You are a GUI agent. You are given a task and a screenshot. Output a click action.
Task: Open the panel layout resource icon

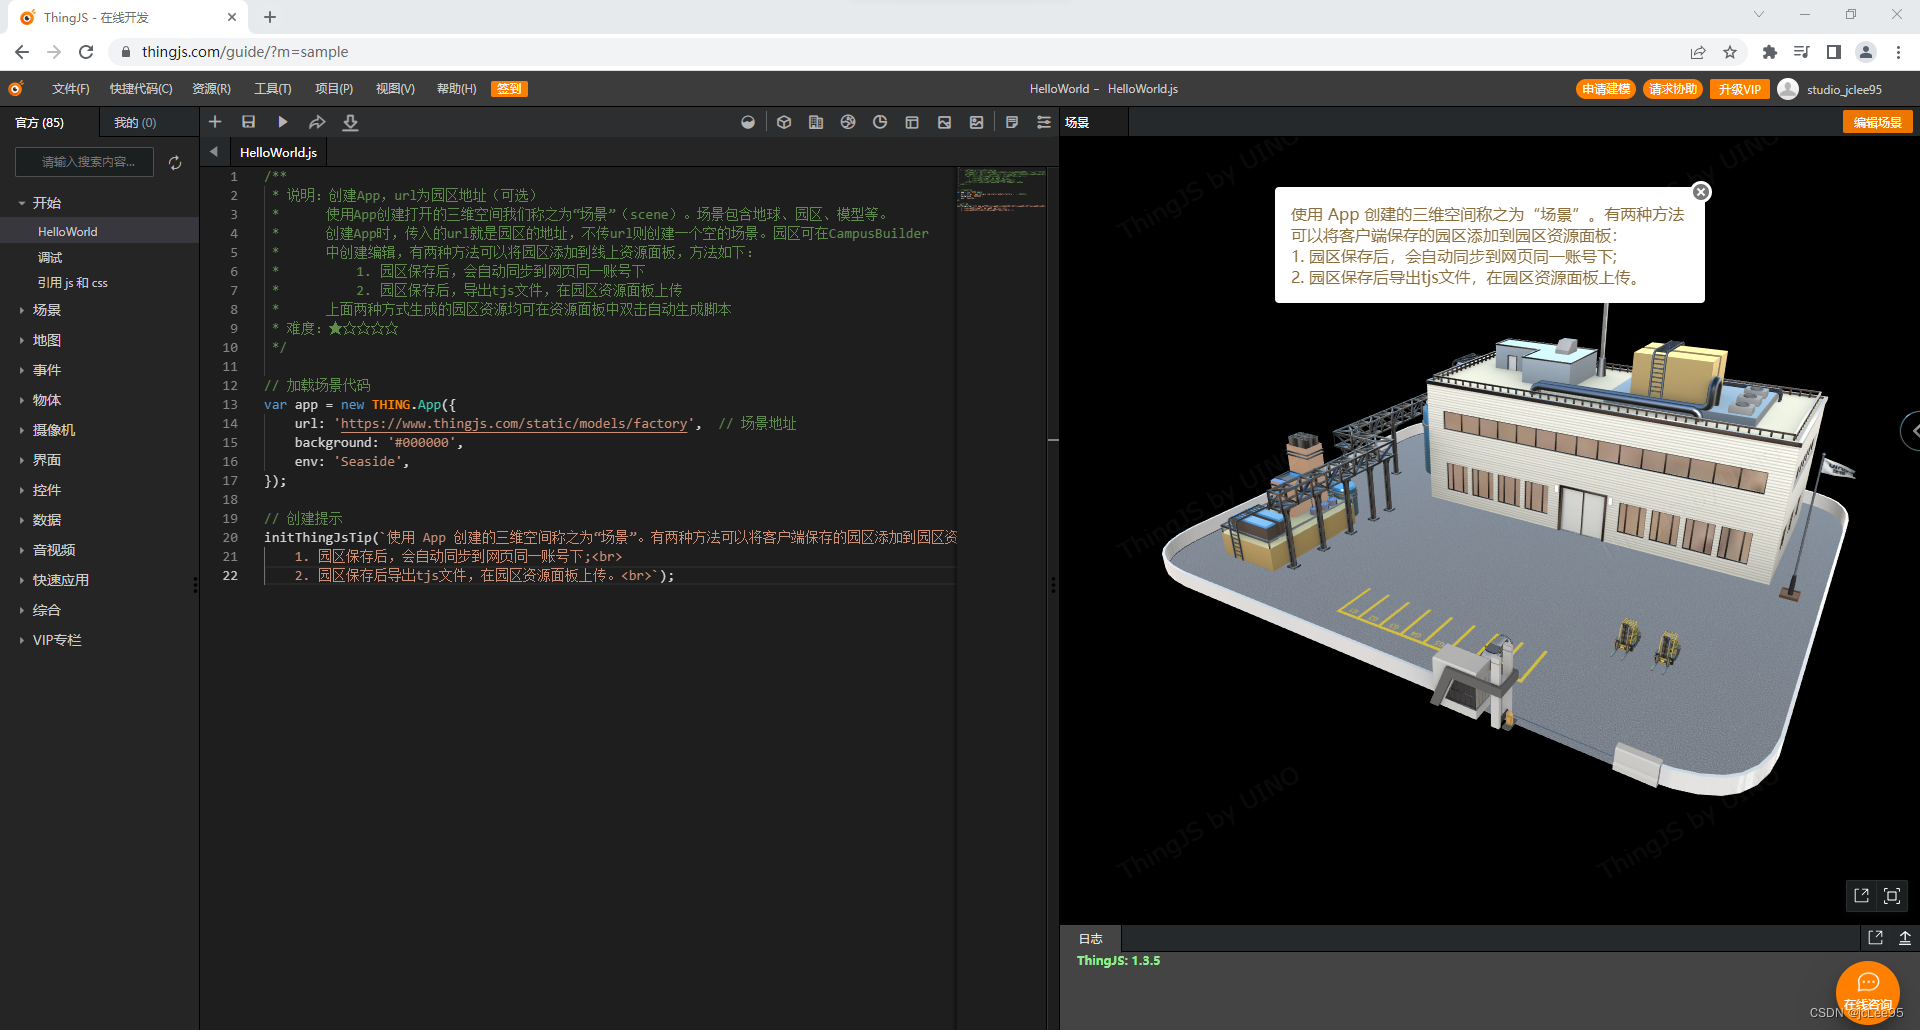[912, 122]
